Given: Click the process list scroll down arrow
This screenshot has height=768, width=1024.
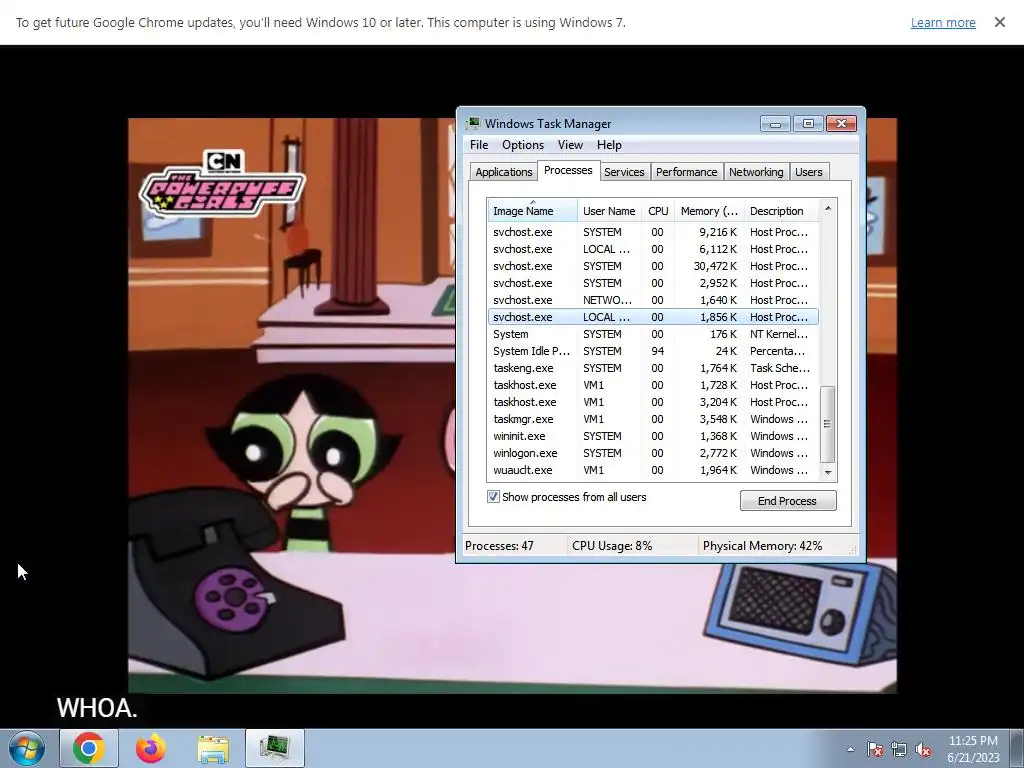Looking at the screenshot, I should [x=827, y=472].
